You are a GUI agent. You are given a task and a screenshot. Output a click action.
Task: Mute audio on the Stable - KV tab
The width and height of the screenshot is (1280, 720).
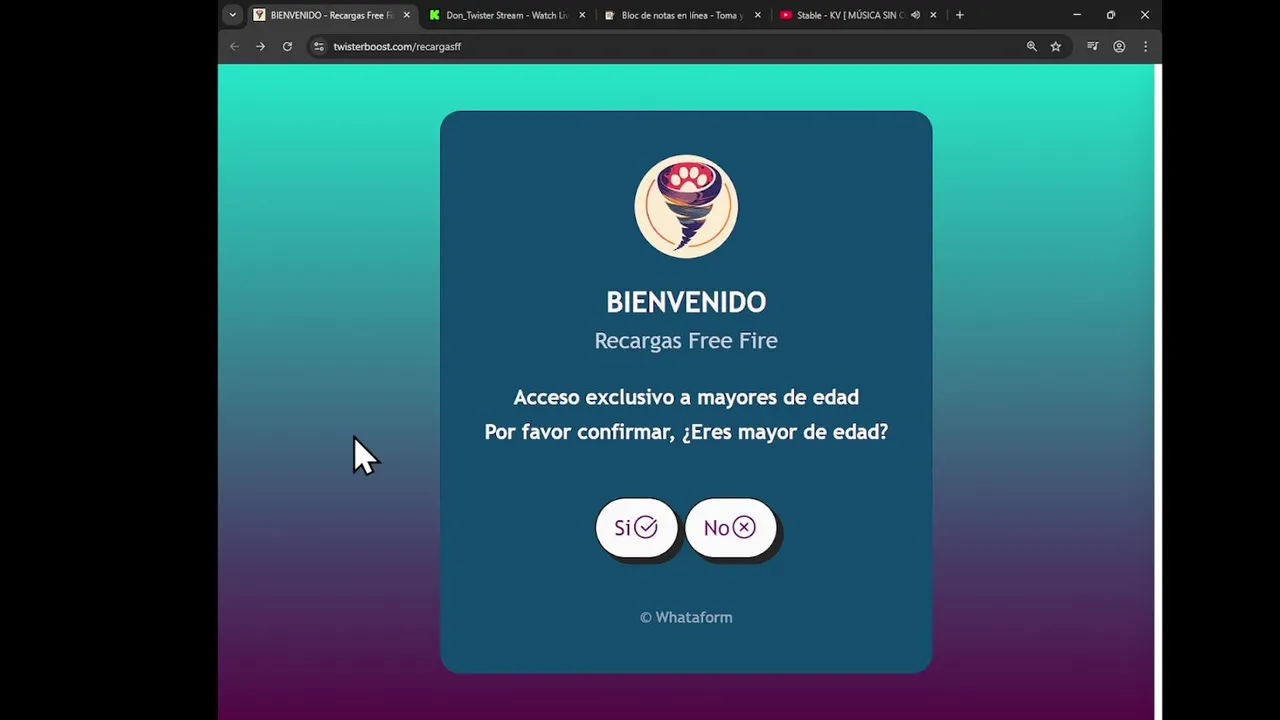point(915,15)
